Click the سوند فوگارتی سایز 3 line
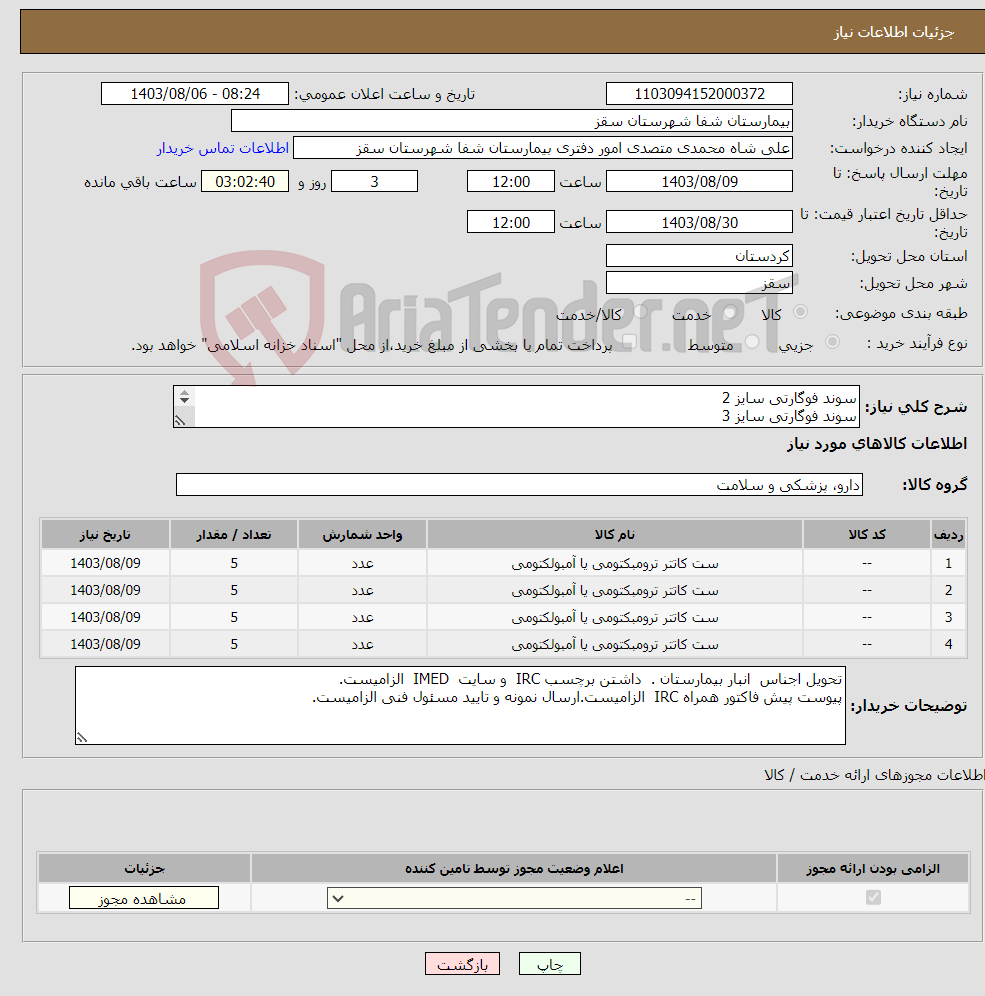The width and height of the screenshot is (985, 996). 789,416
